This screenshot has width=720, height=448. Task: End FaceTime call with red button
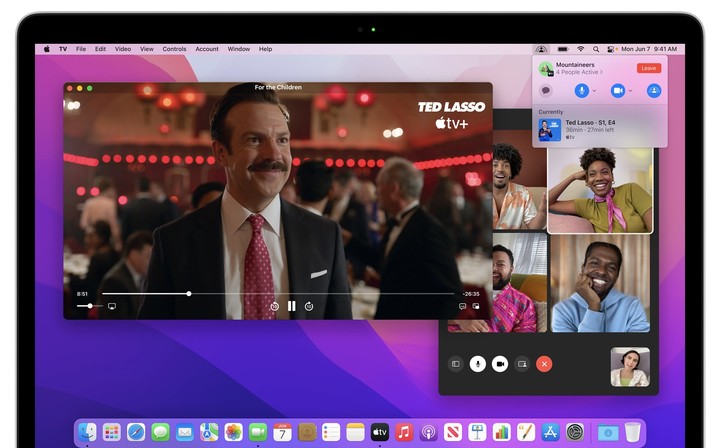click(544, 364)
